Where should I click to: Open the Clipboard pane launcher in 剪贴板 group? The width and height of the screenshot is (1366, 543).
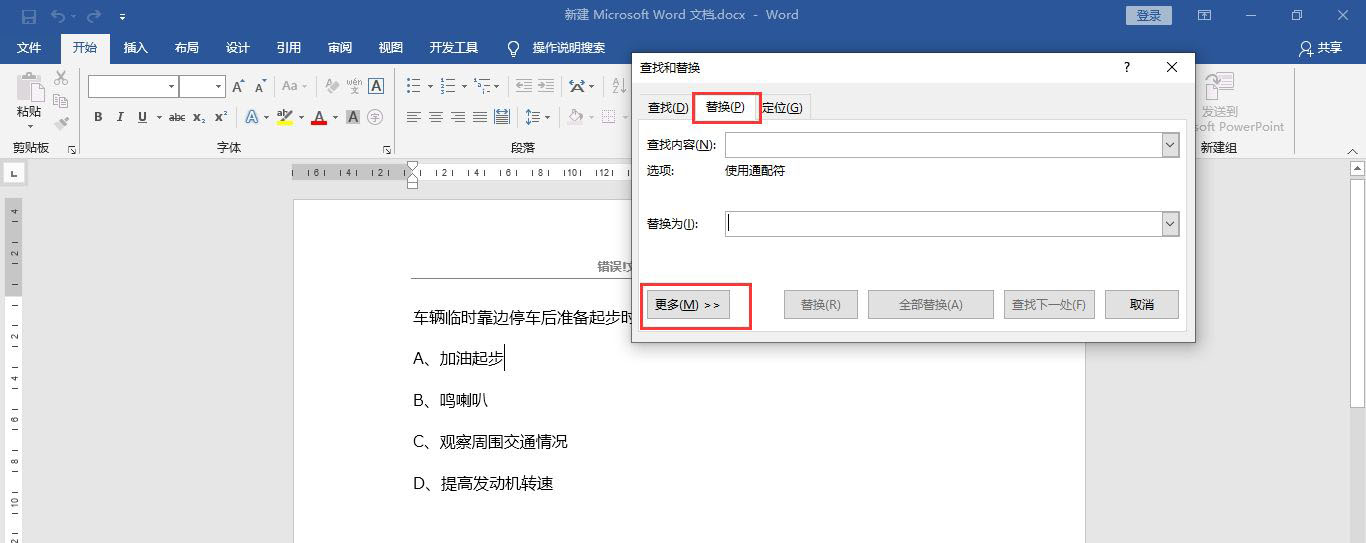[x=72, y=150]
